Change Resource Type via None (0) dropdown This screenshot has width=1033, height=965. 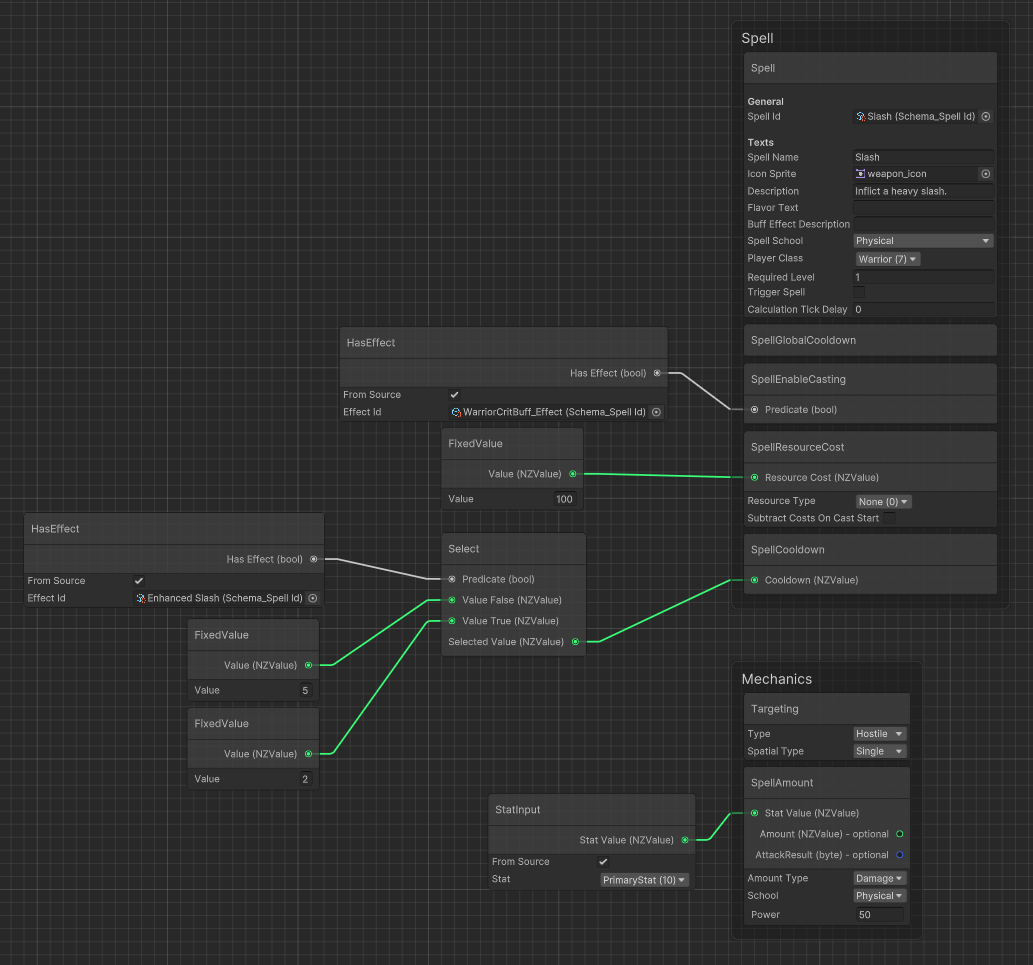883,501
